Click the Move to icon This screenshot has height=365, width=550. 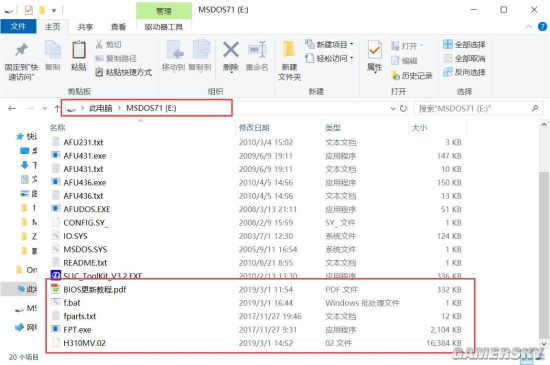(x=174, y=50)
